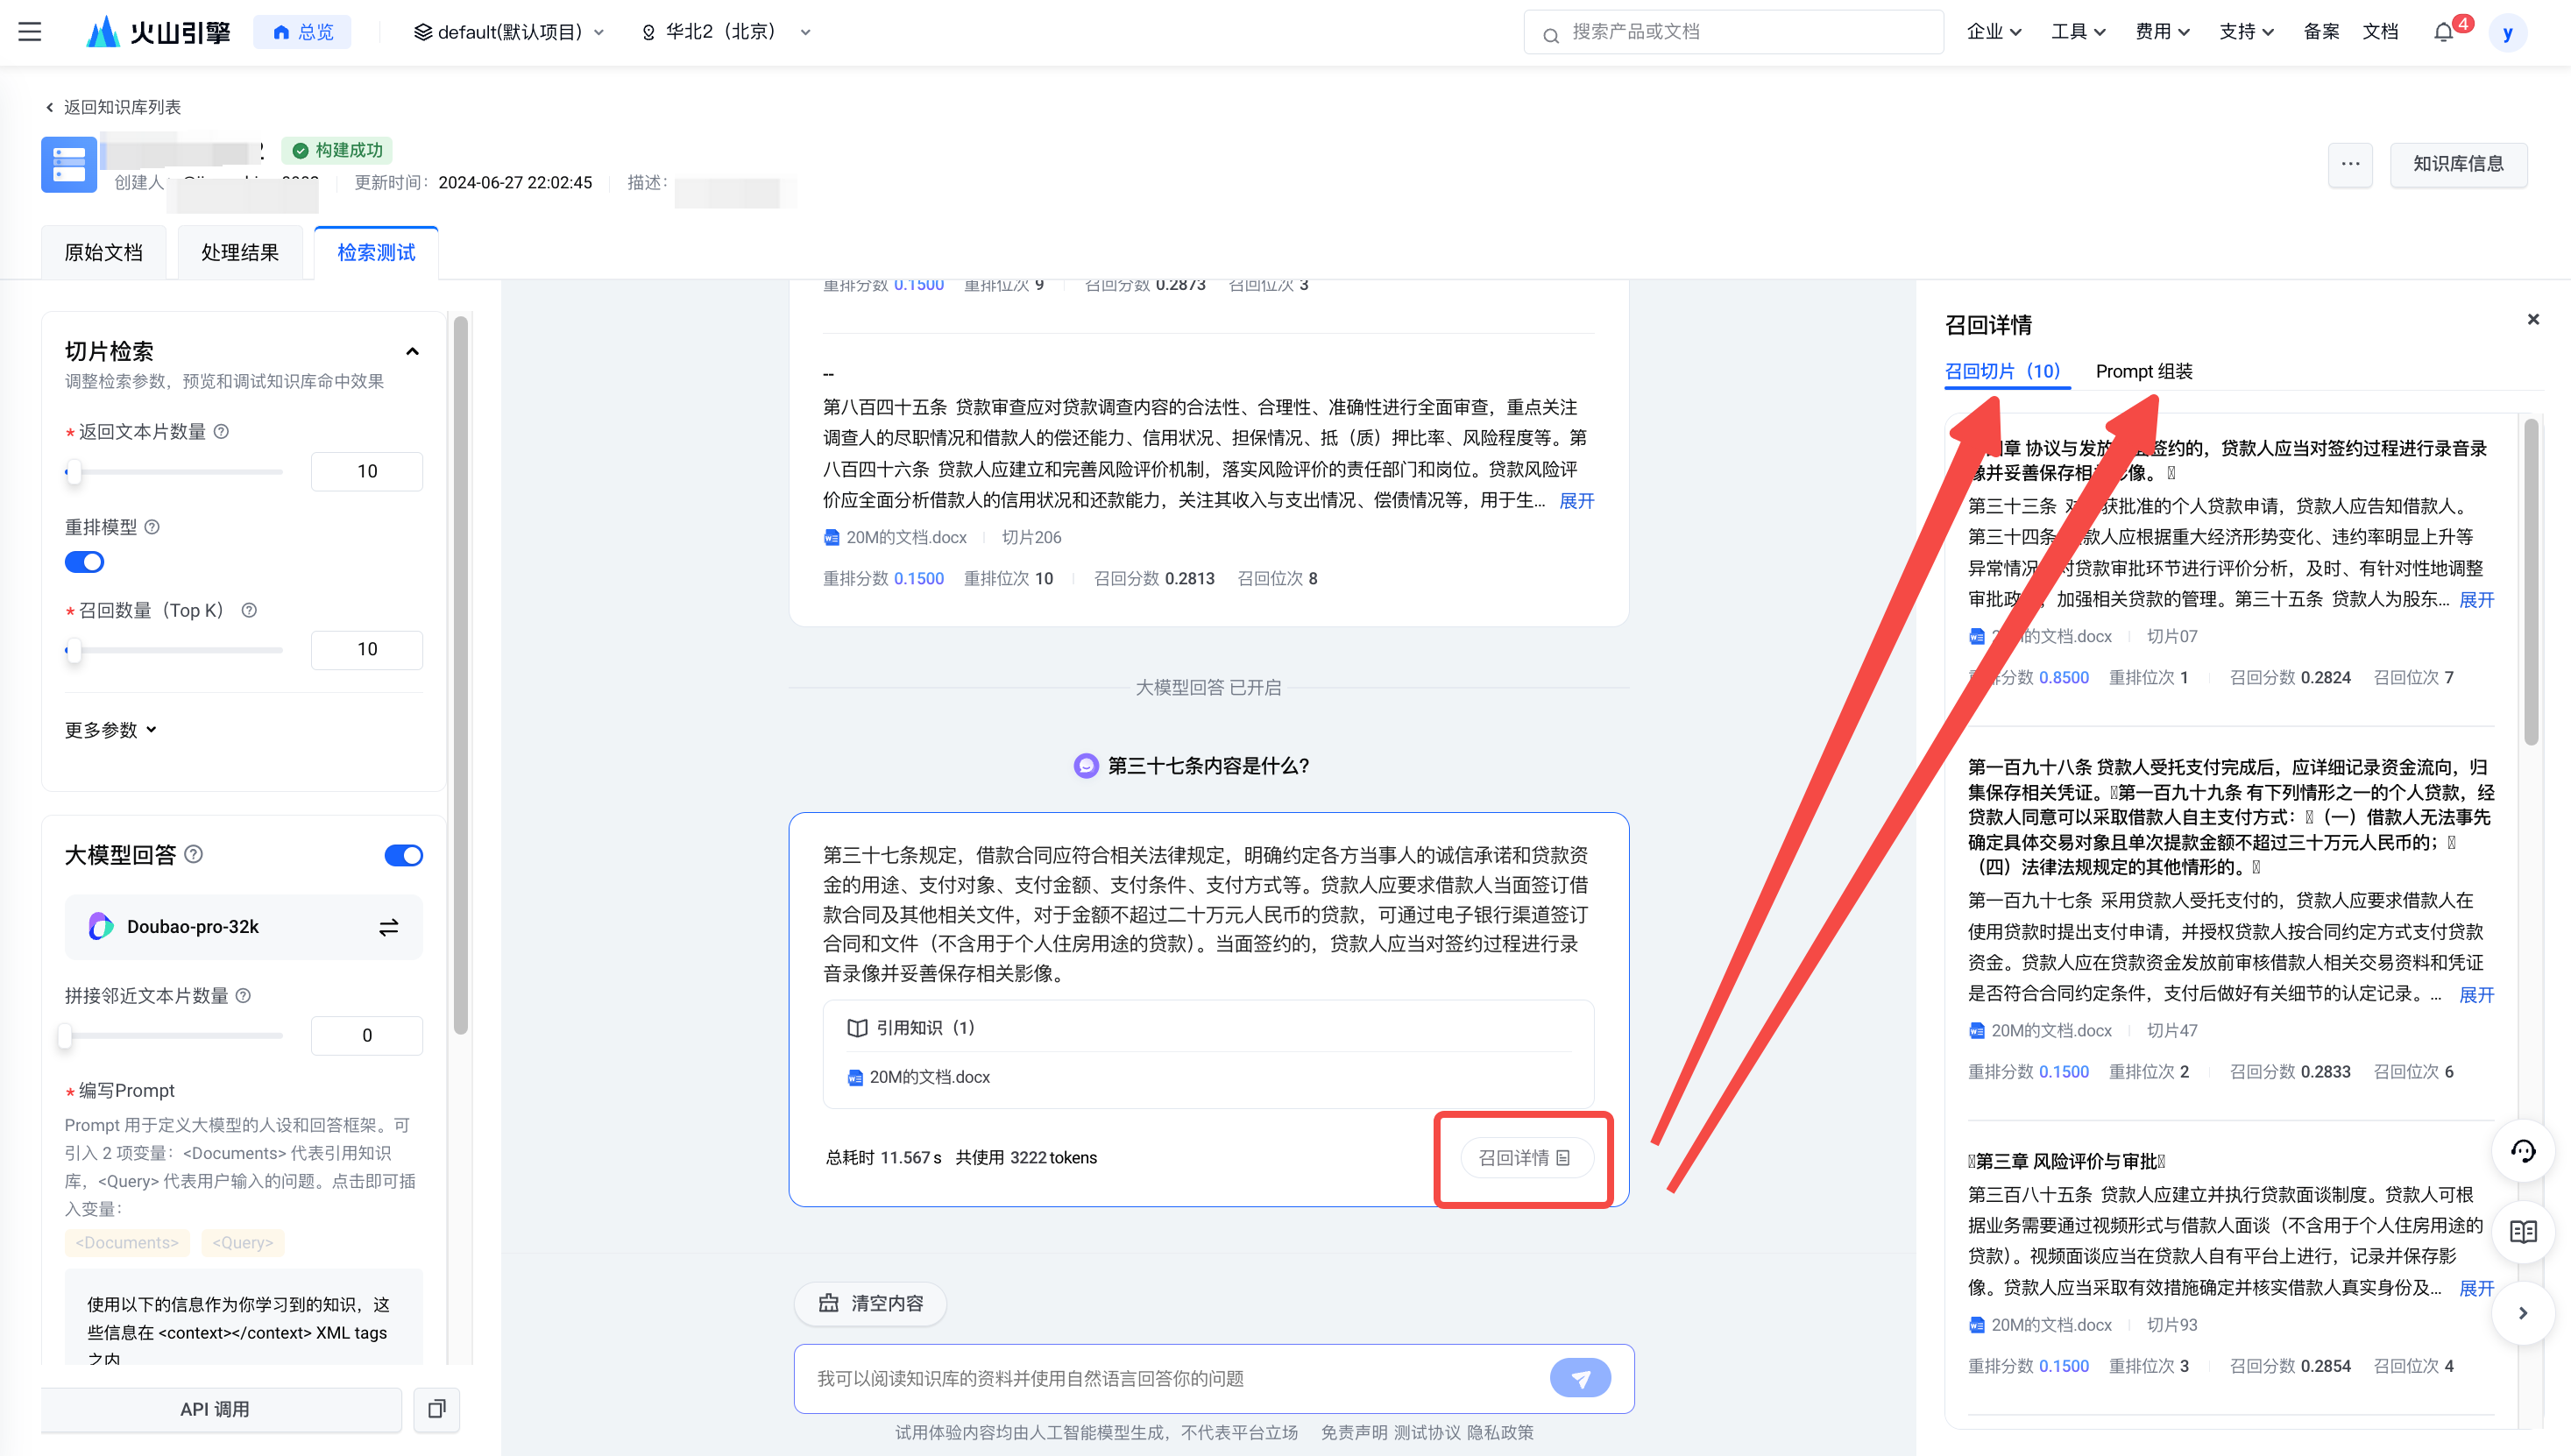Expand the 切片47 recall chunk text
2571x1456 pixels.
coord(2477,995)
